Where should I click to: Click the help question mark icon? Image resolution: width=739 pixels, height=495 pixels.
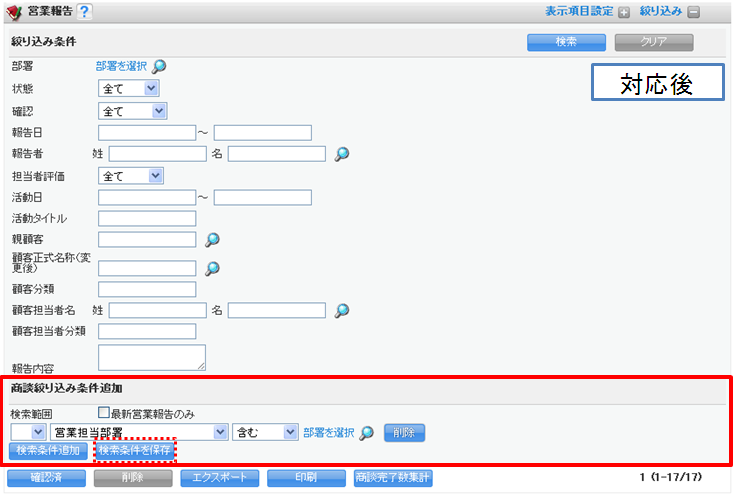tap(98, 12)
